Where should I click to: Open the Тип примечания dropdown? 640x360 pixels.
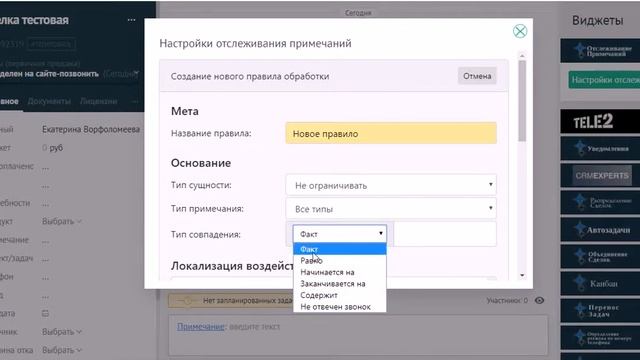coord(391,209)
